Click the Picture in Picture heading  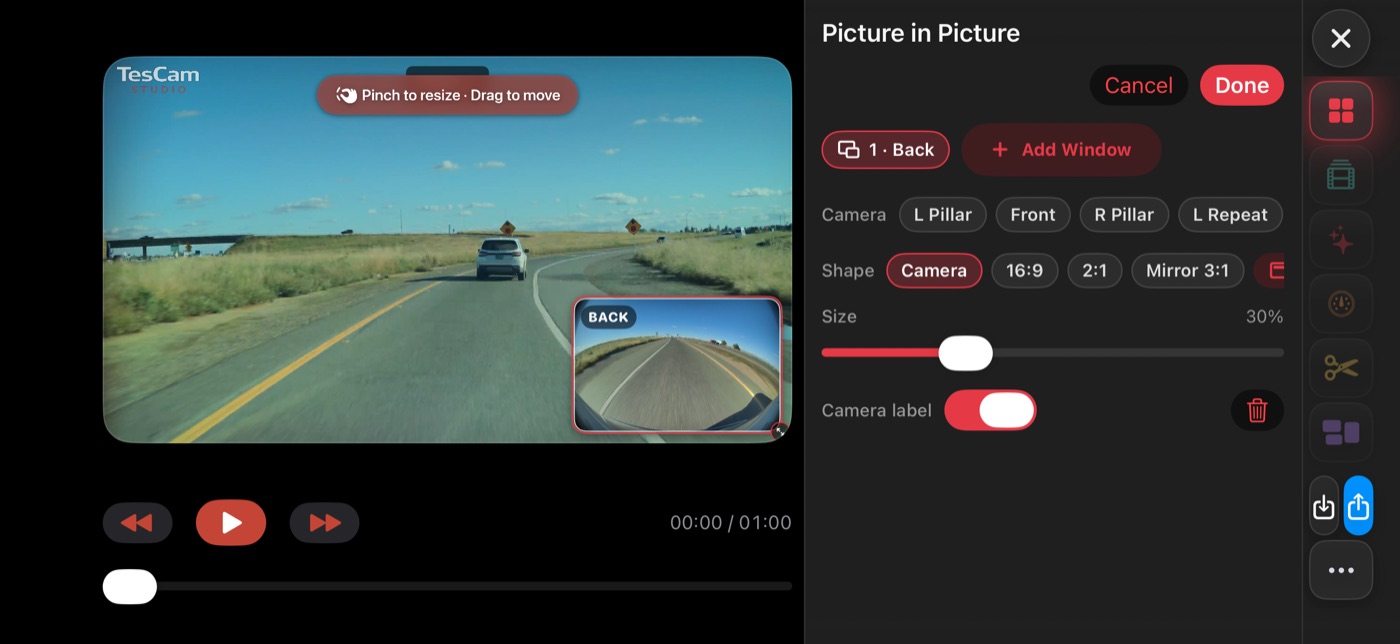[921, 33]
